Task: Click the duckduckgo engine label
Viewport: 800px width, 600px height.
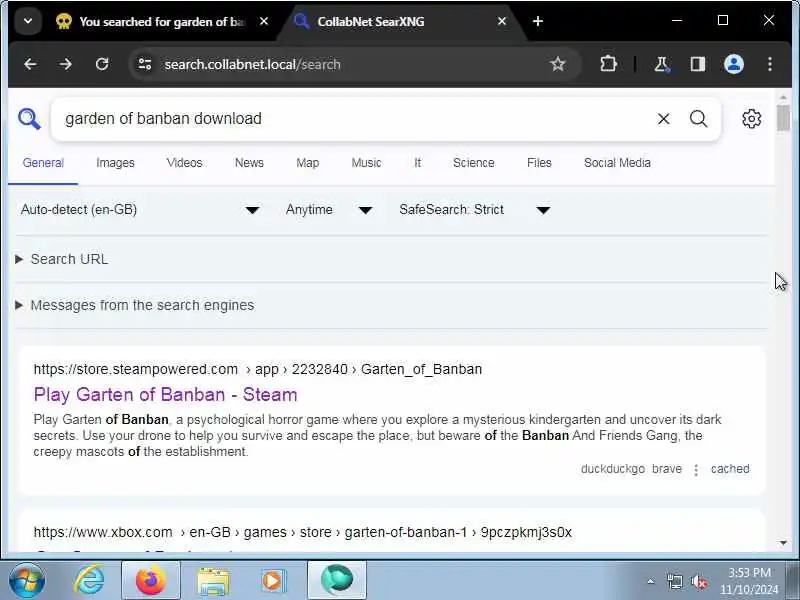Action: [613, 469]
